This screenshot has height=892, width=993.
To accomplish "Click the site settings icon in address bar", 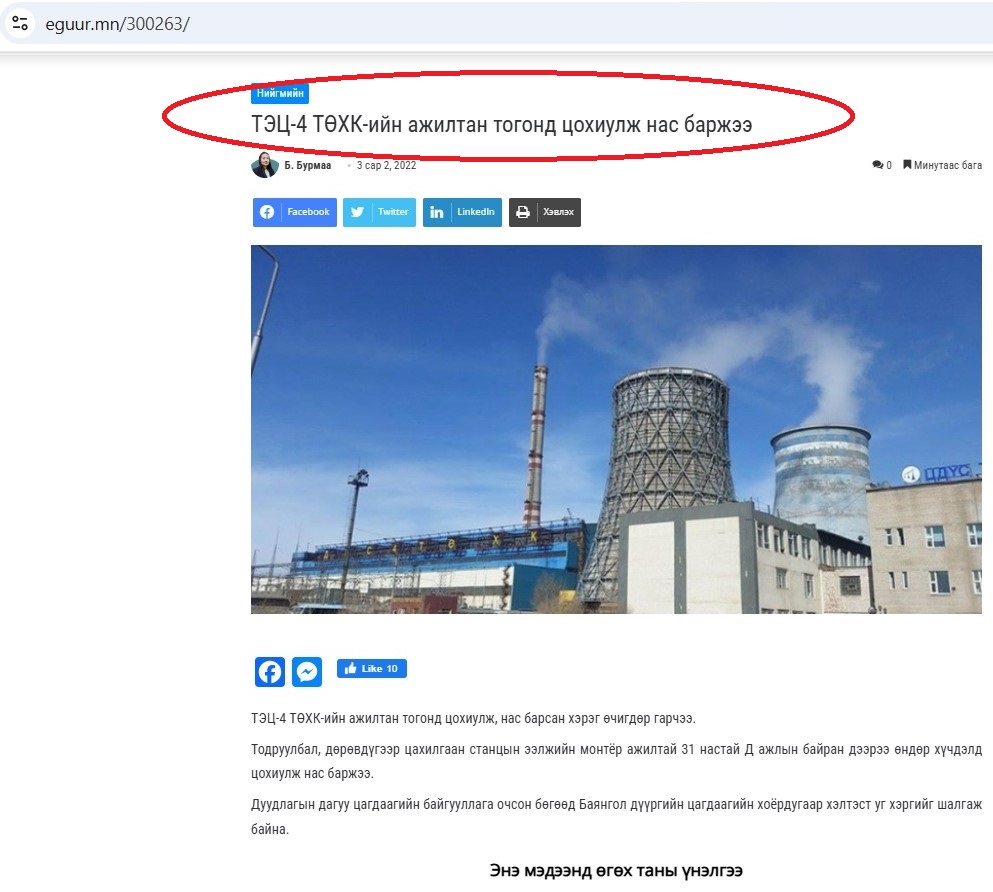I will tap(20, 24).
